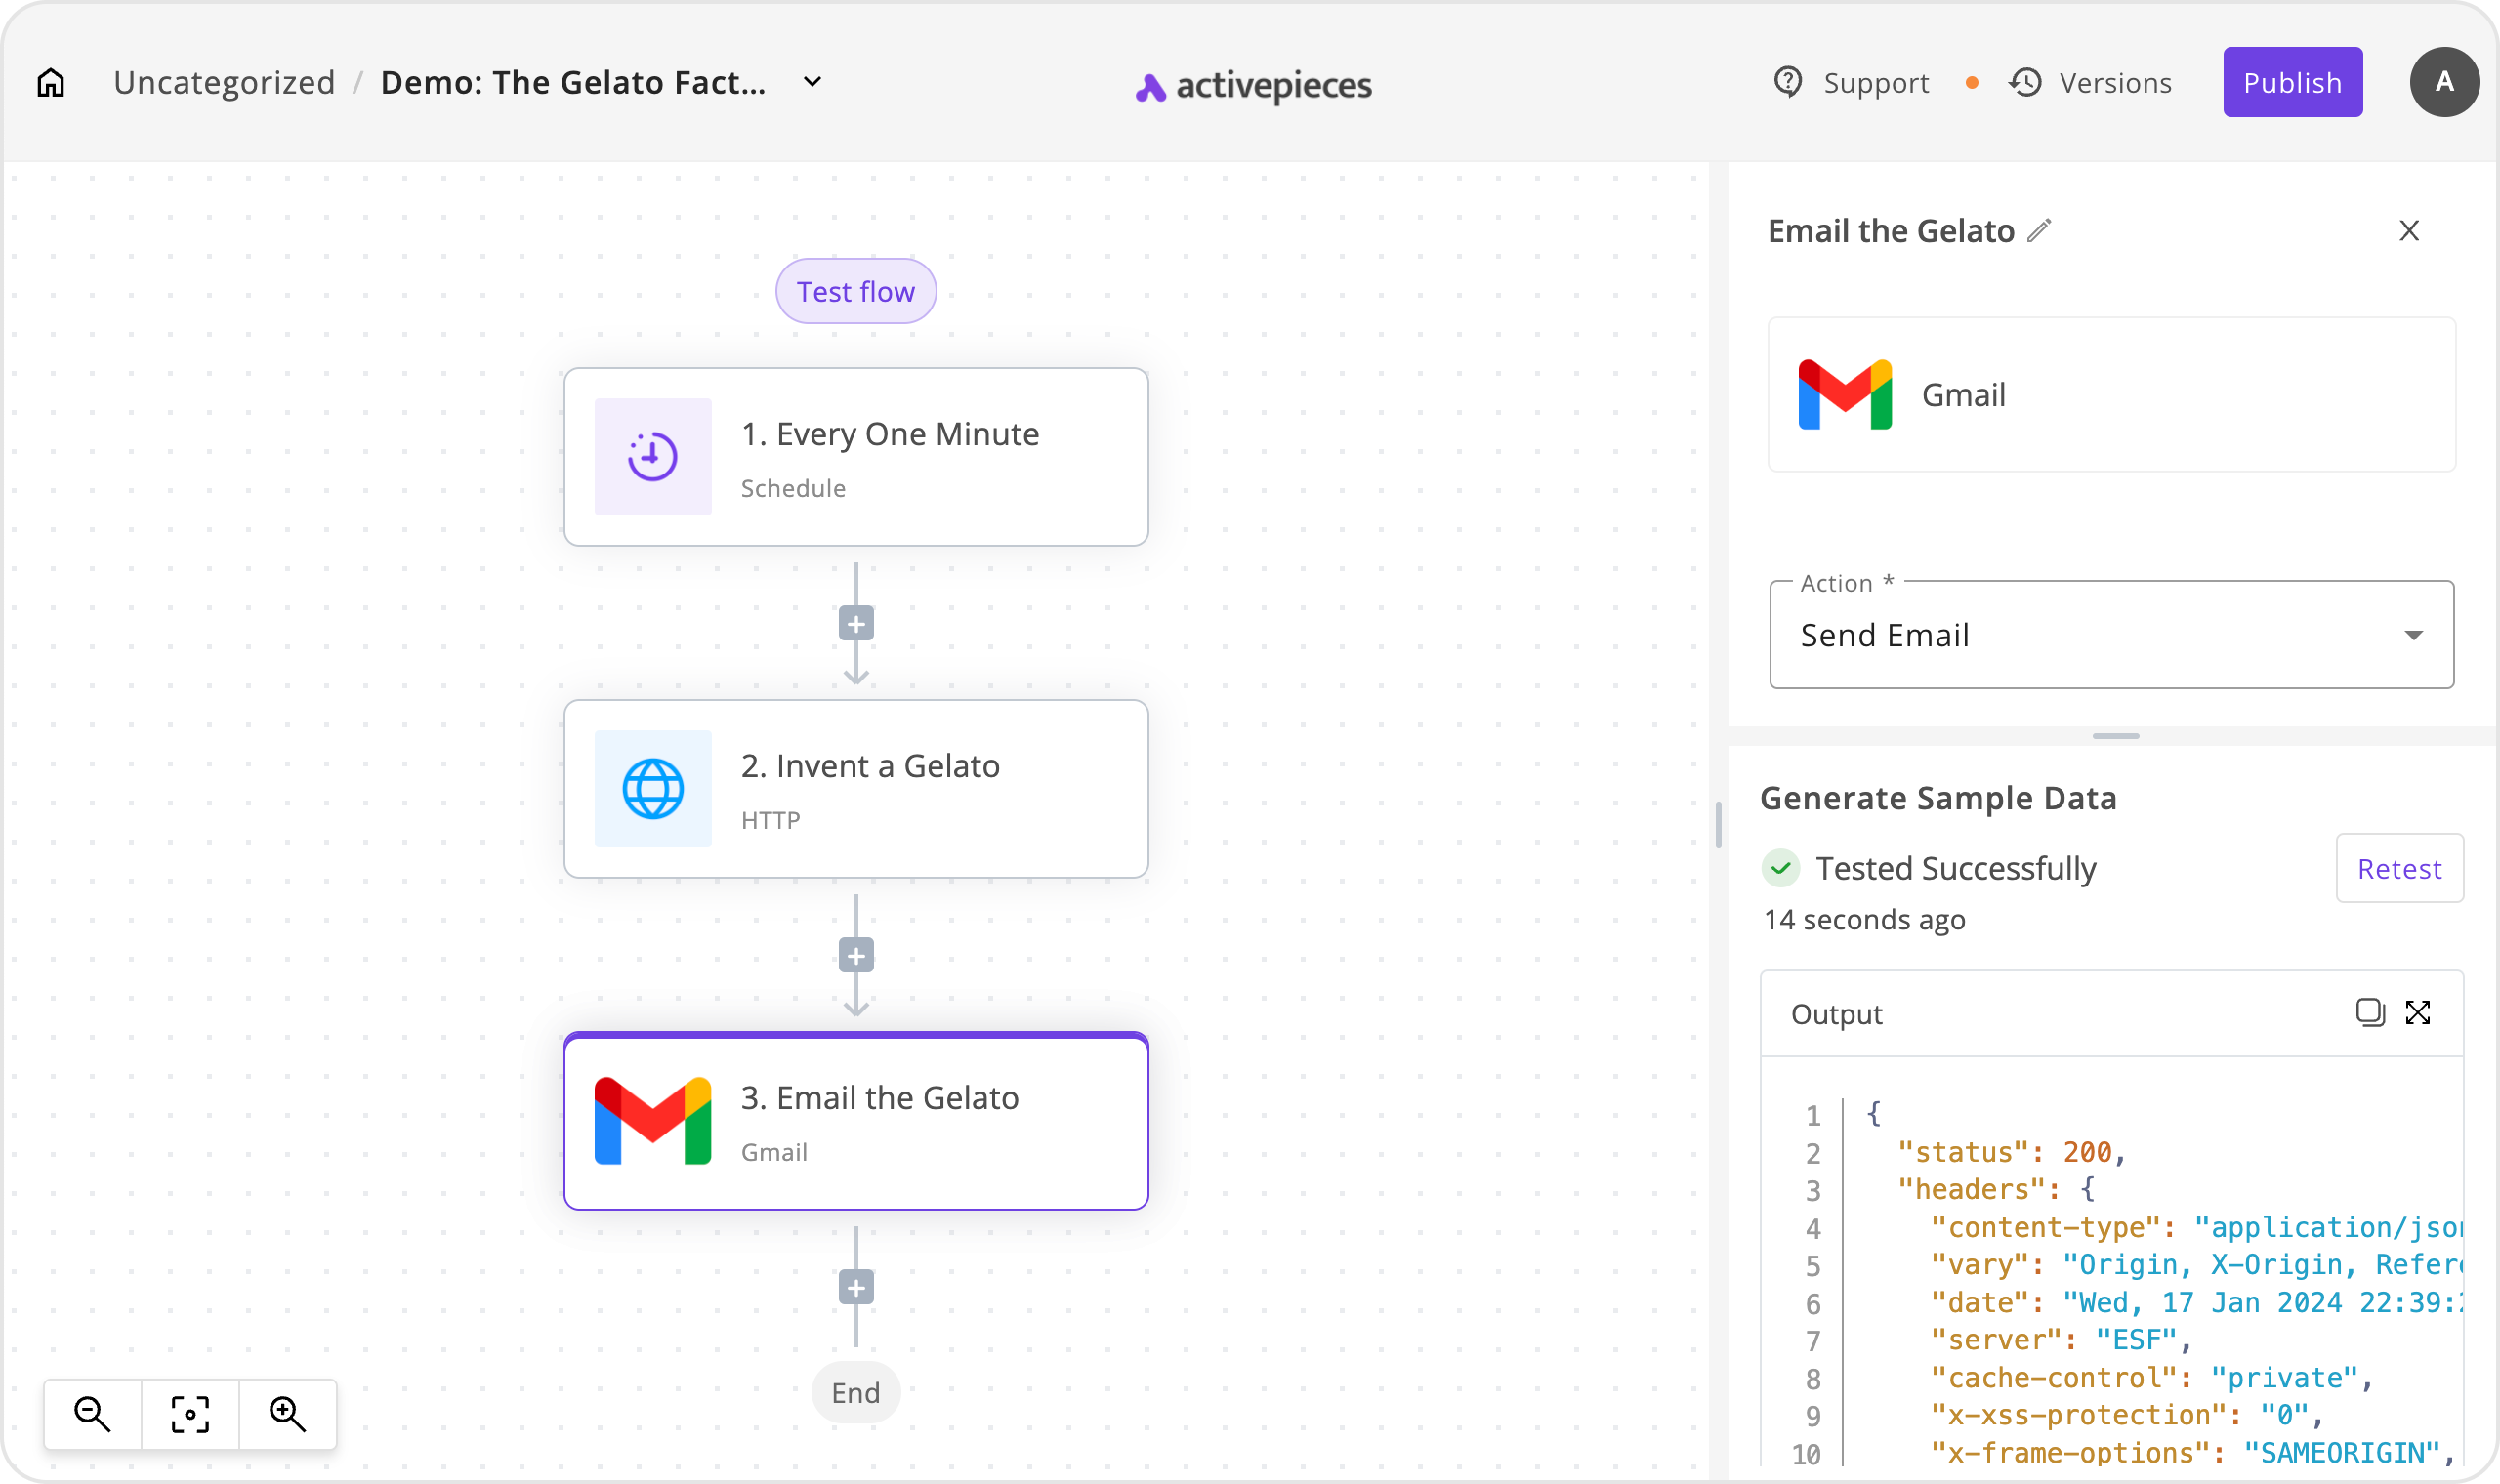
Task: Select the Every One Minute trigger
Action: point(856,457)
